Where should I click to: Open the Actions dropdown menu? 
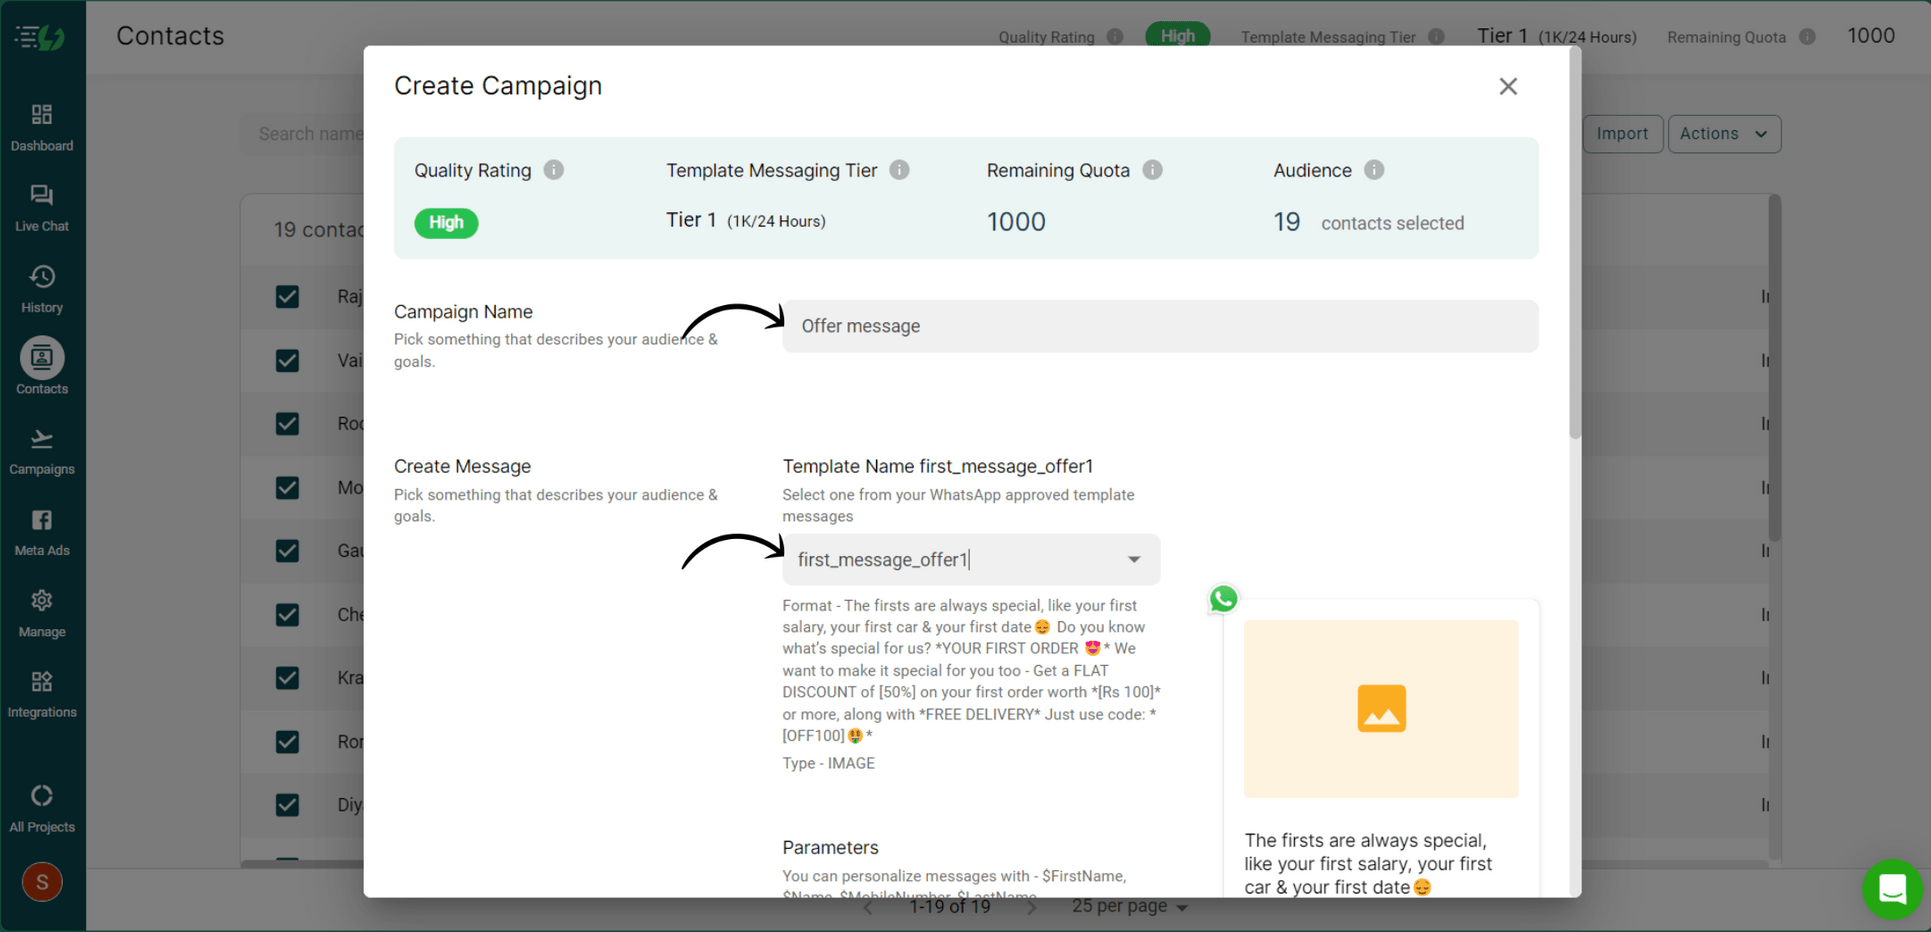1723,134
